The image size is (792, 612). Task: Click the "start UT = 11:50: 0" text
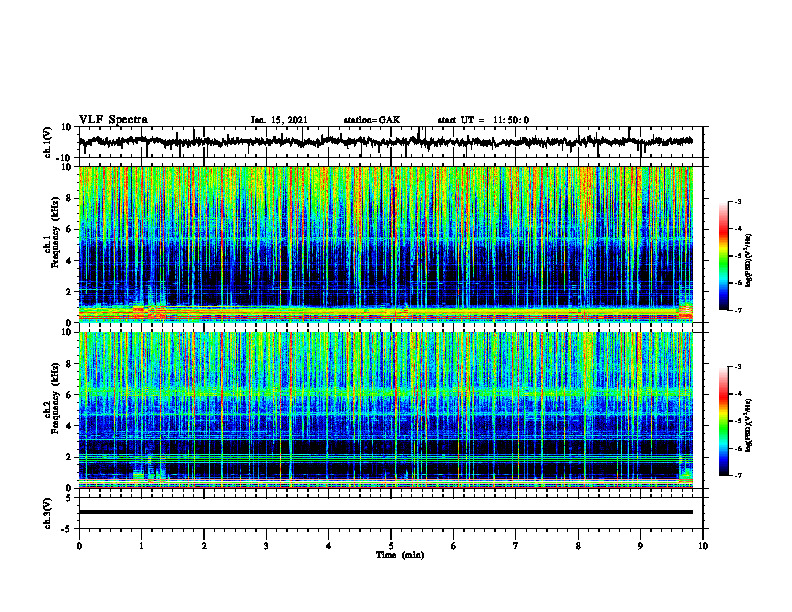tap(483, 120)
